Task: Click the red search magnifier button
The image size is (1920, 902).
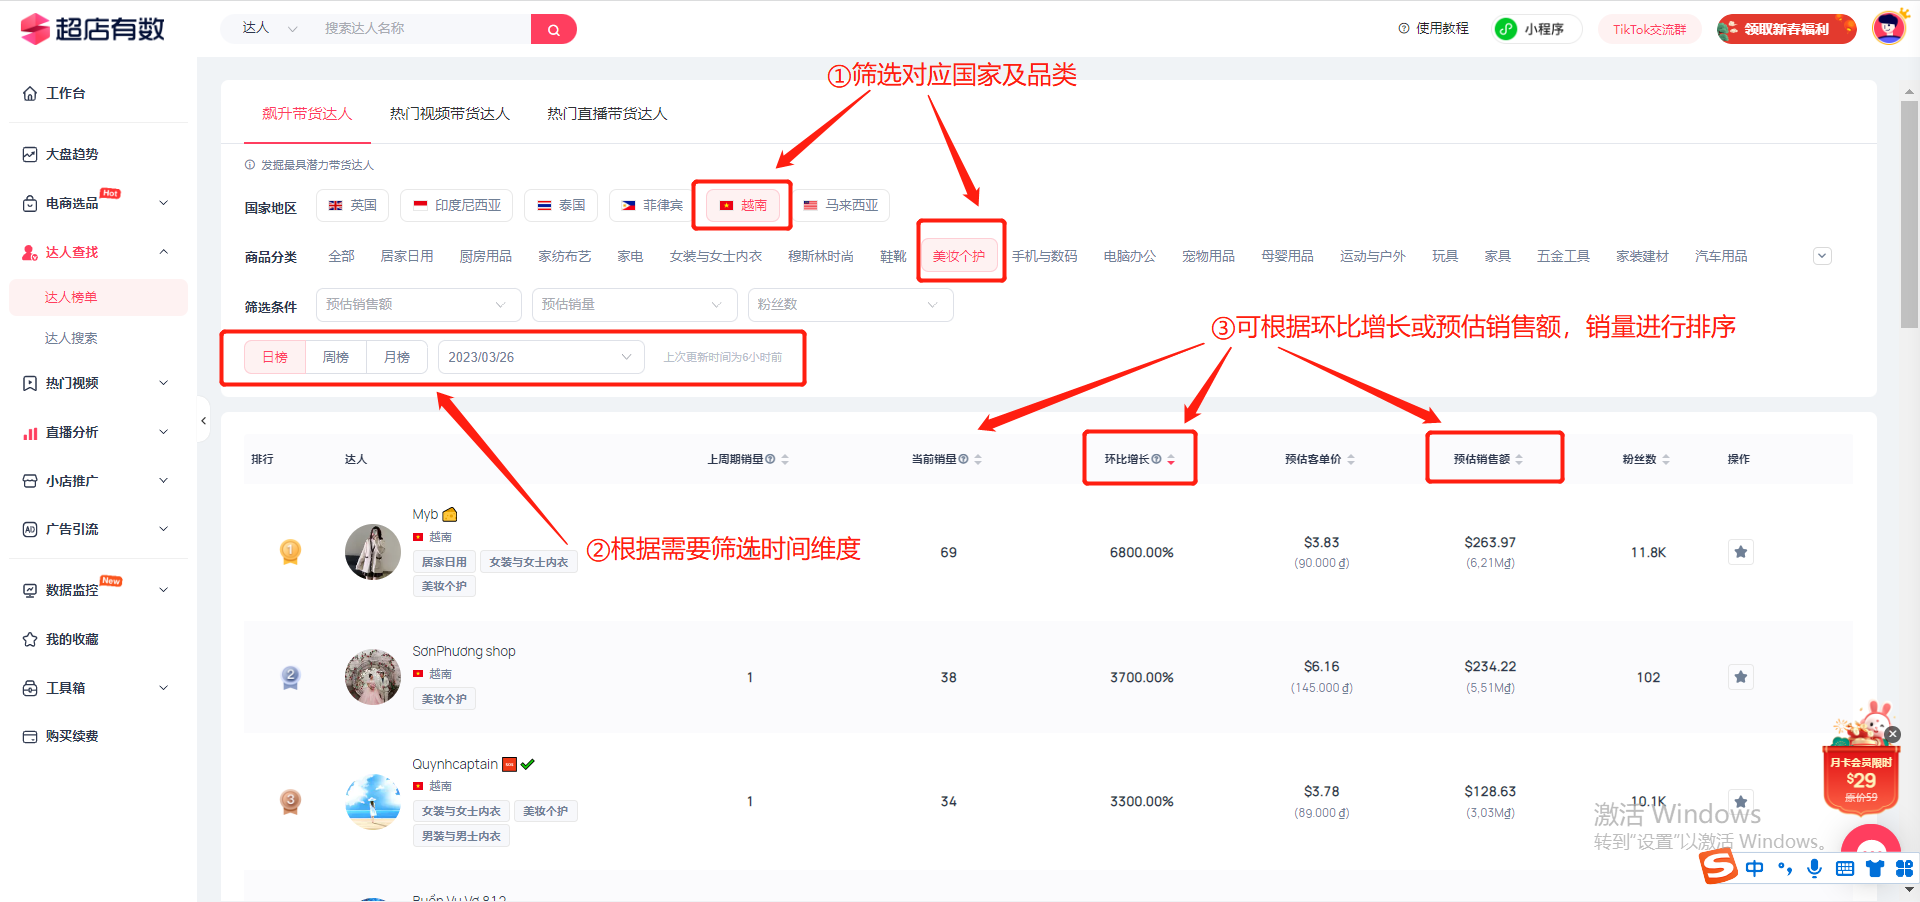Action: (x=553, y=29)
